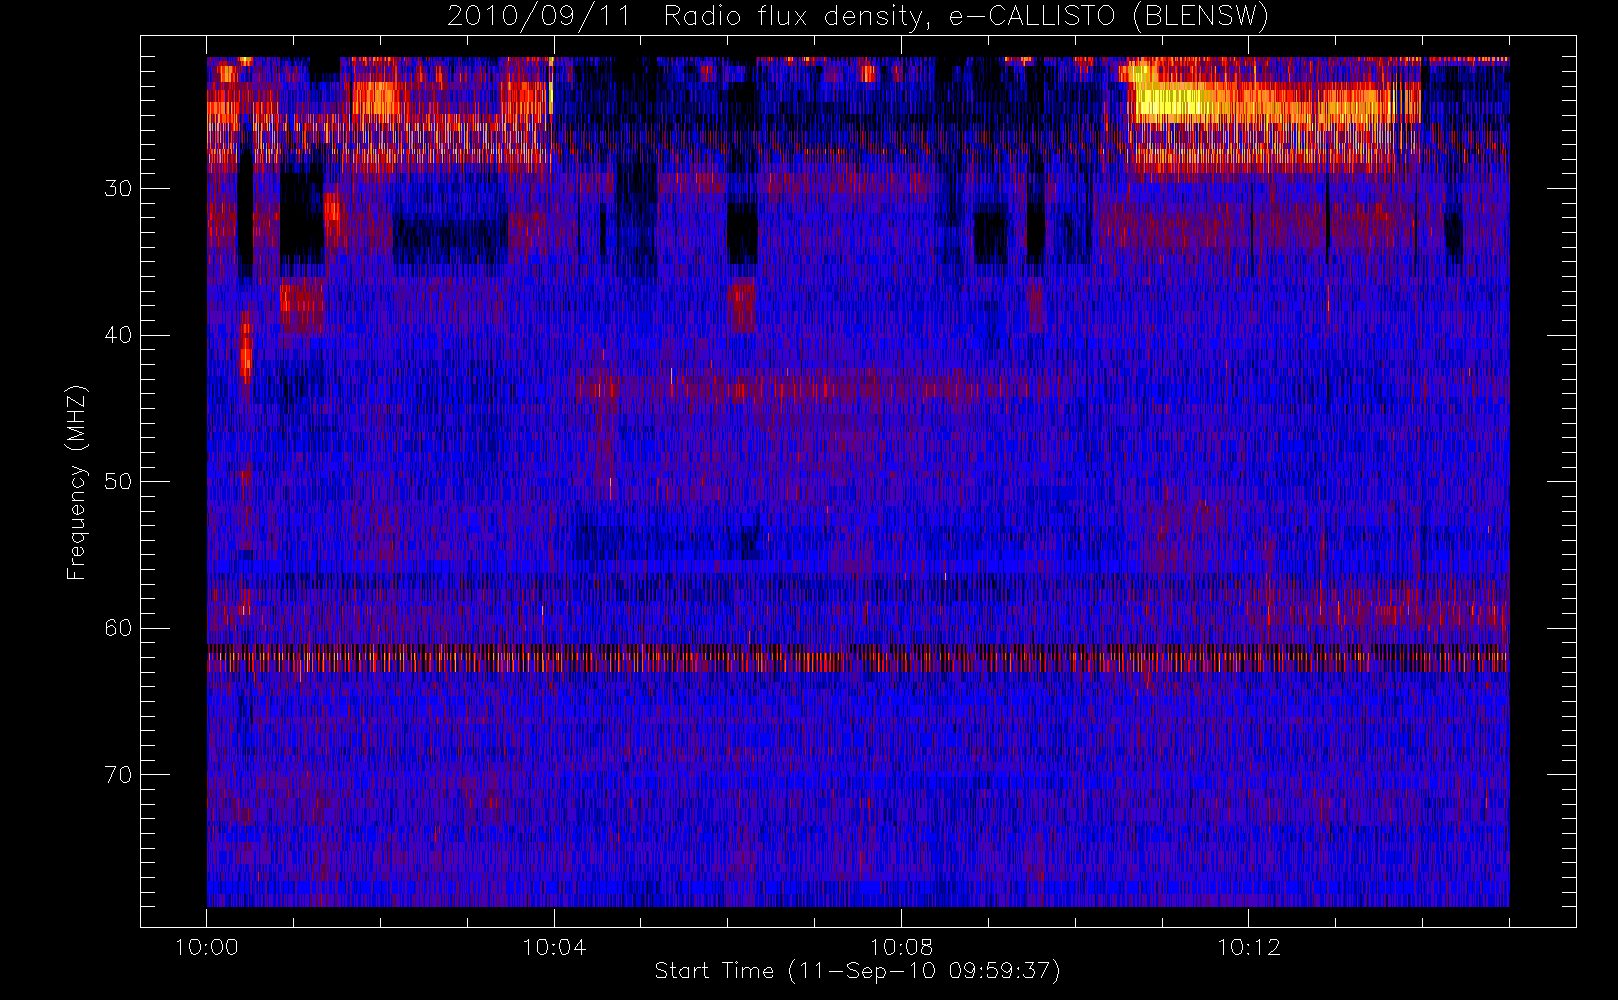Click the '10:00' time tick label
The height and width of the screenshot is (1000, 1618).
click(207, 947)
